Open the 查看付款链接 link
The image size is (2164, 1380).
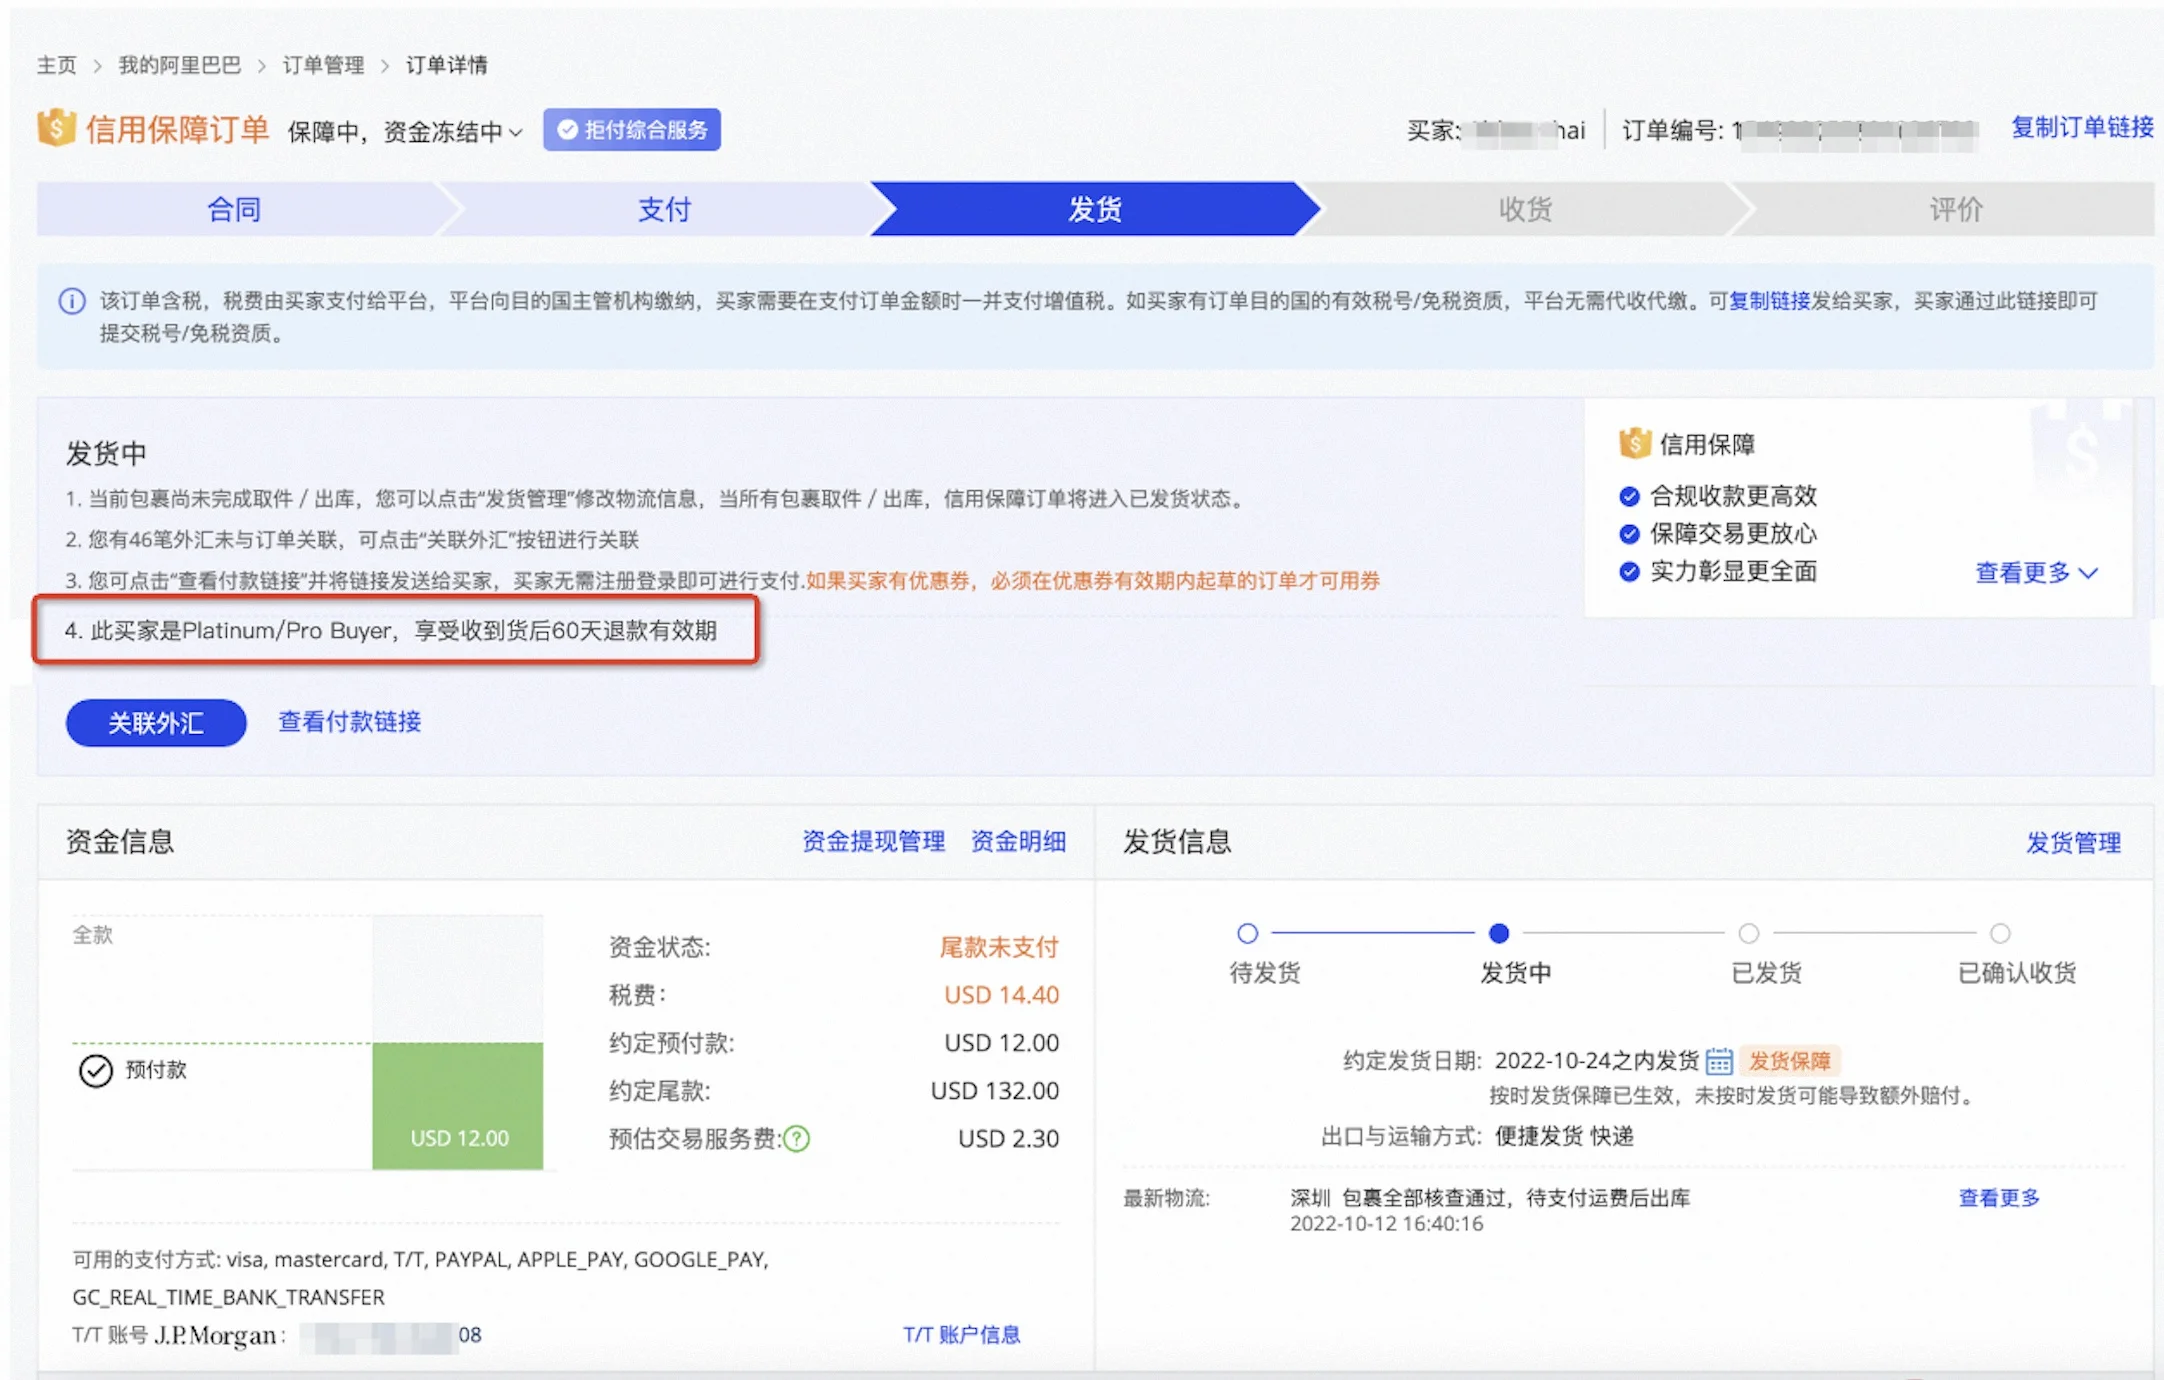point(349,722)
